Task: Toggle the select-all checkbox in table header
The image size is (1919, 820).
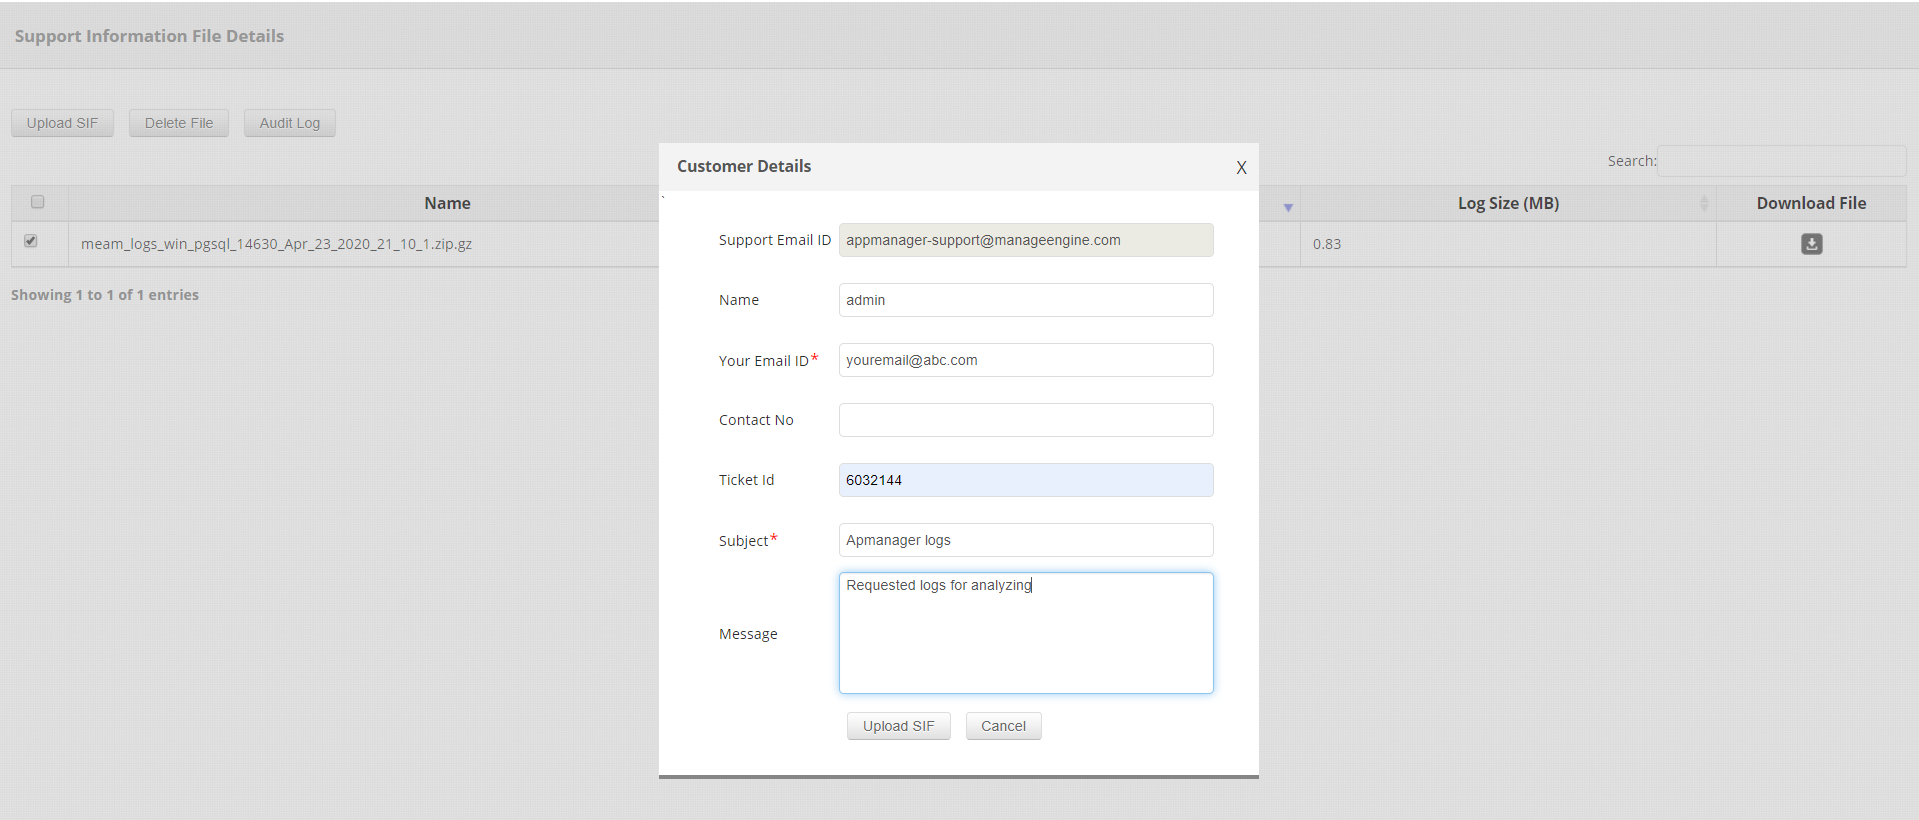Action: (x=38, y=202)
